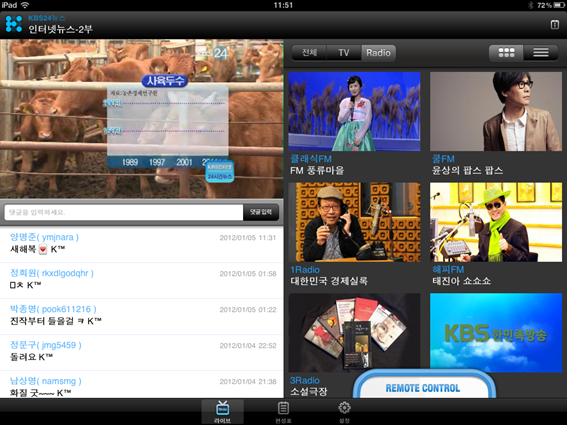The width and height of the screenshot is (567, 425).
Task: Open KBS 한민족방송 channel thumbnail
Action: click(496, 333)
